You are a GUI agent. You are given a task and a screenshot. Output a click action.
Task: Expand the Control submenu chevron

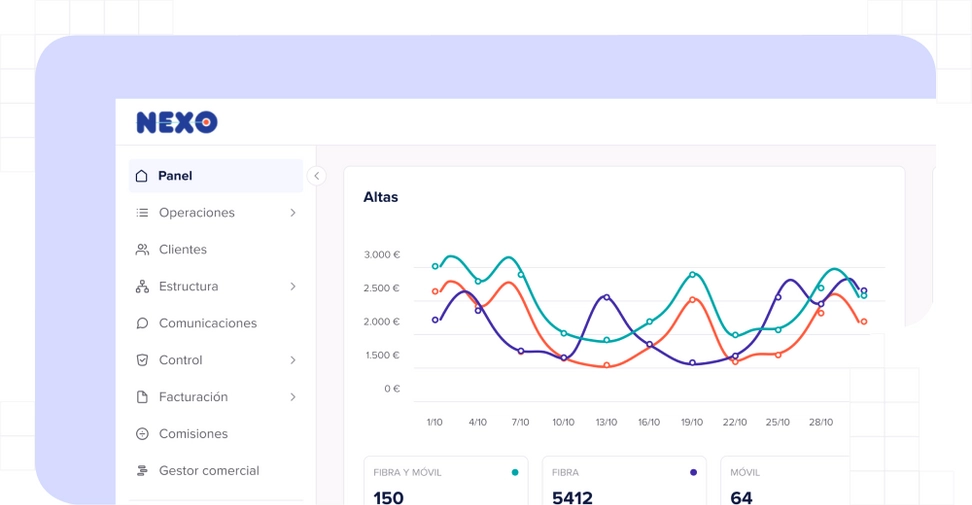pos(293,360)
